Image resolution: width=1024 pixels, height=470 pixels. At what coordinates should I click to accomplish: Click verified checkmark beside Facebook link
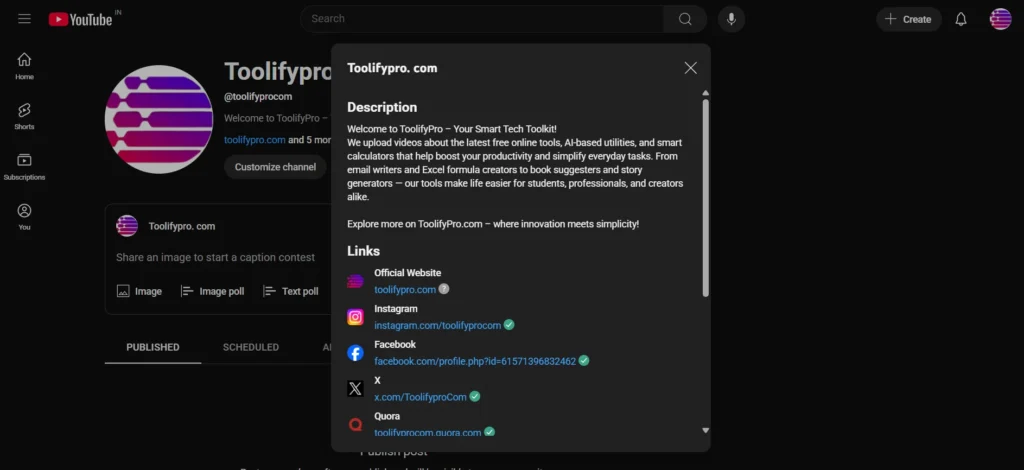click(584, 360)
